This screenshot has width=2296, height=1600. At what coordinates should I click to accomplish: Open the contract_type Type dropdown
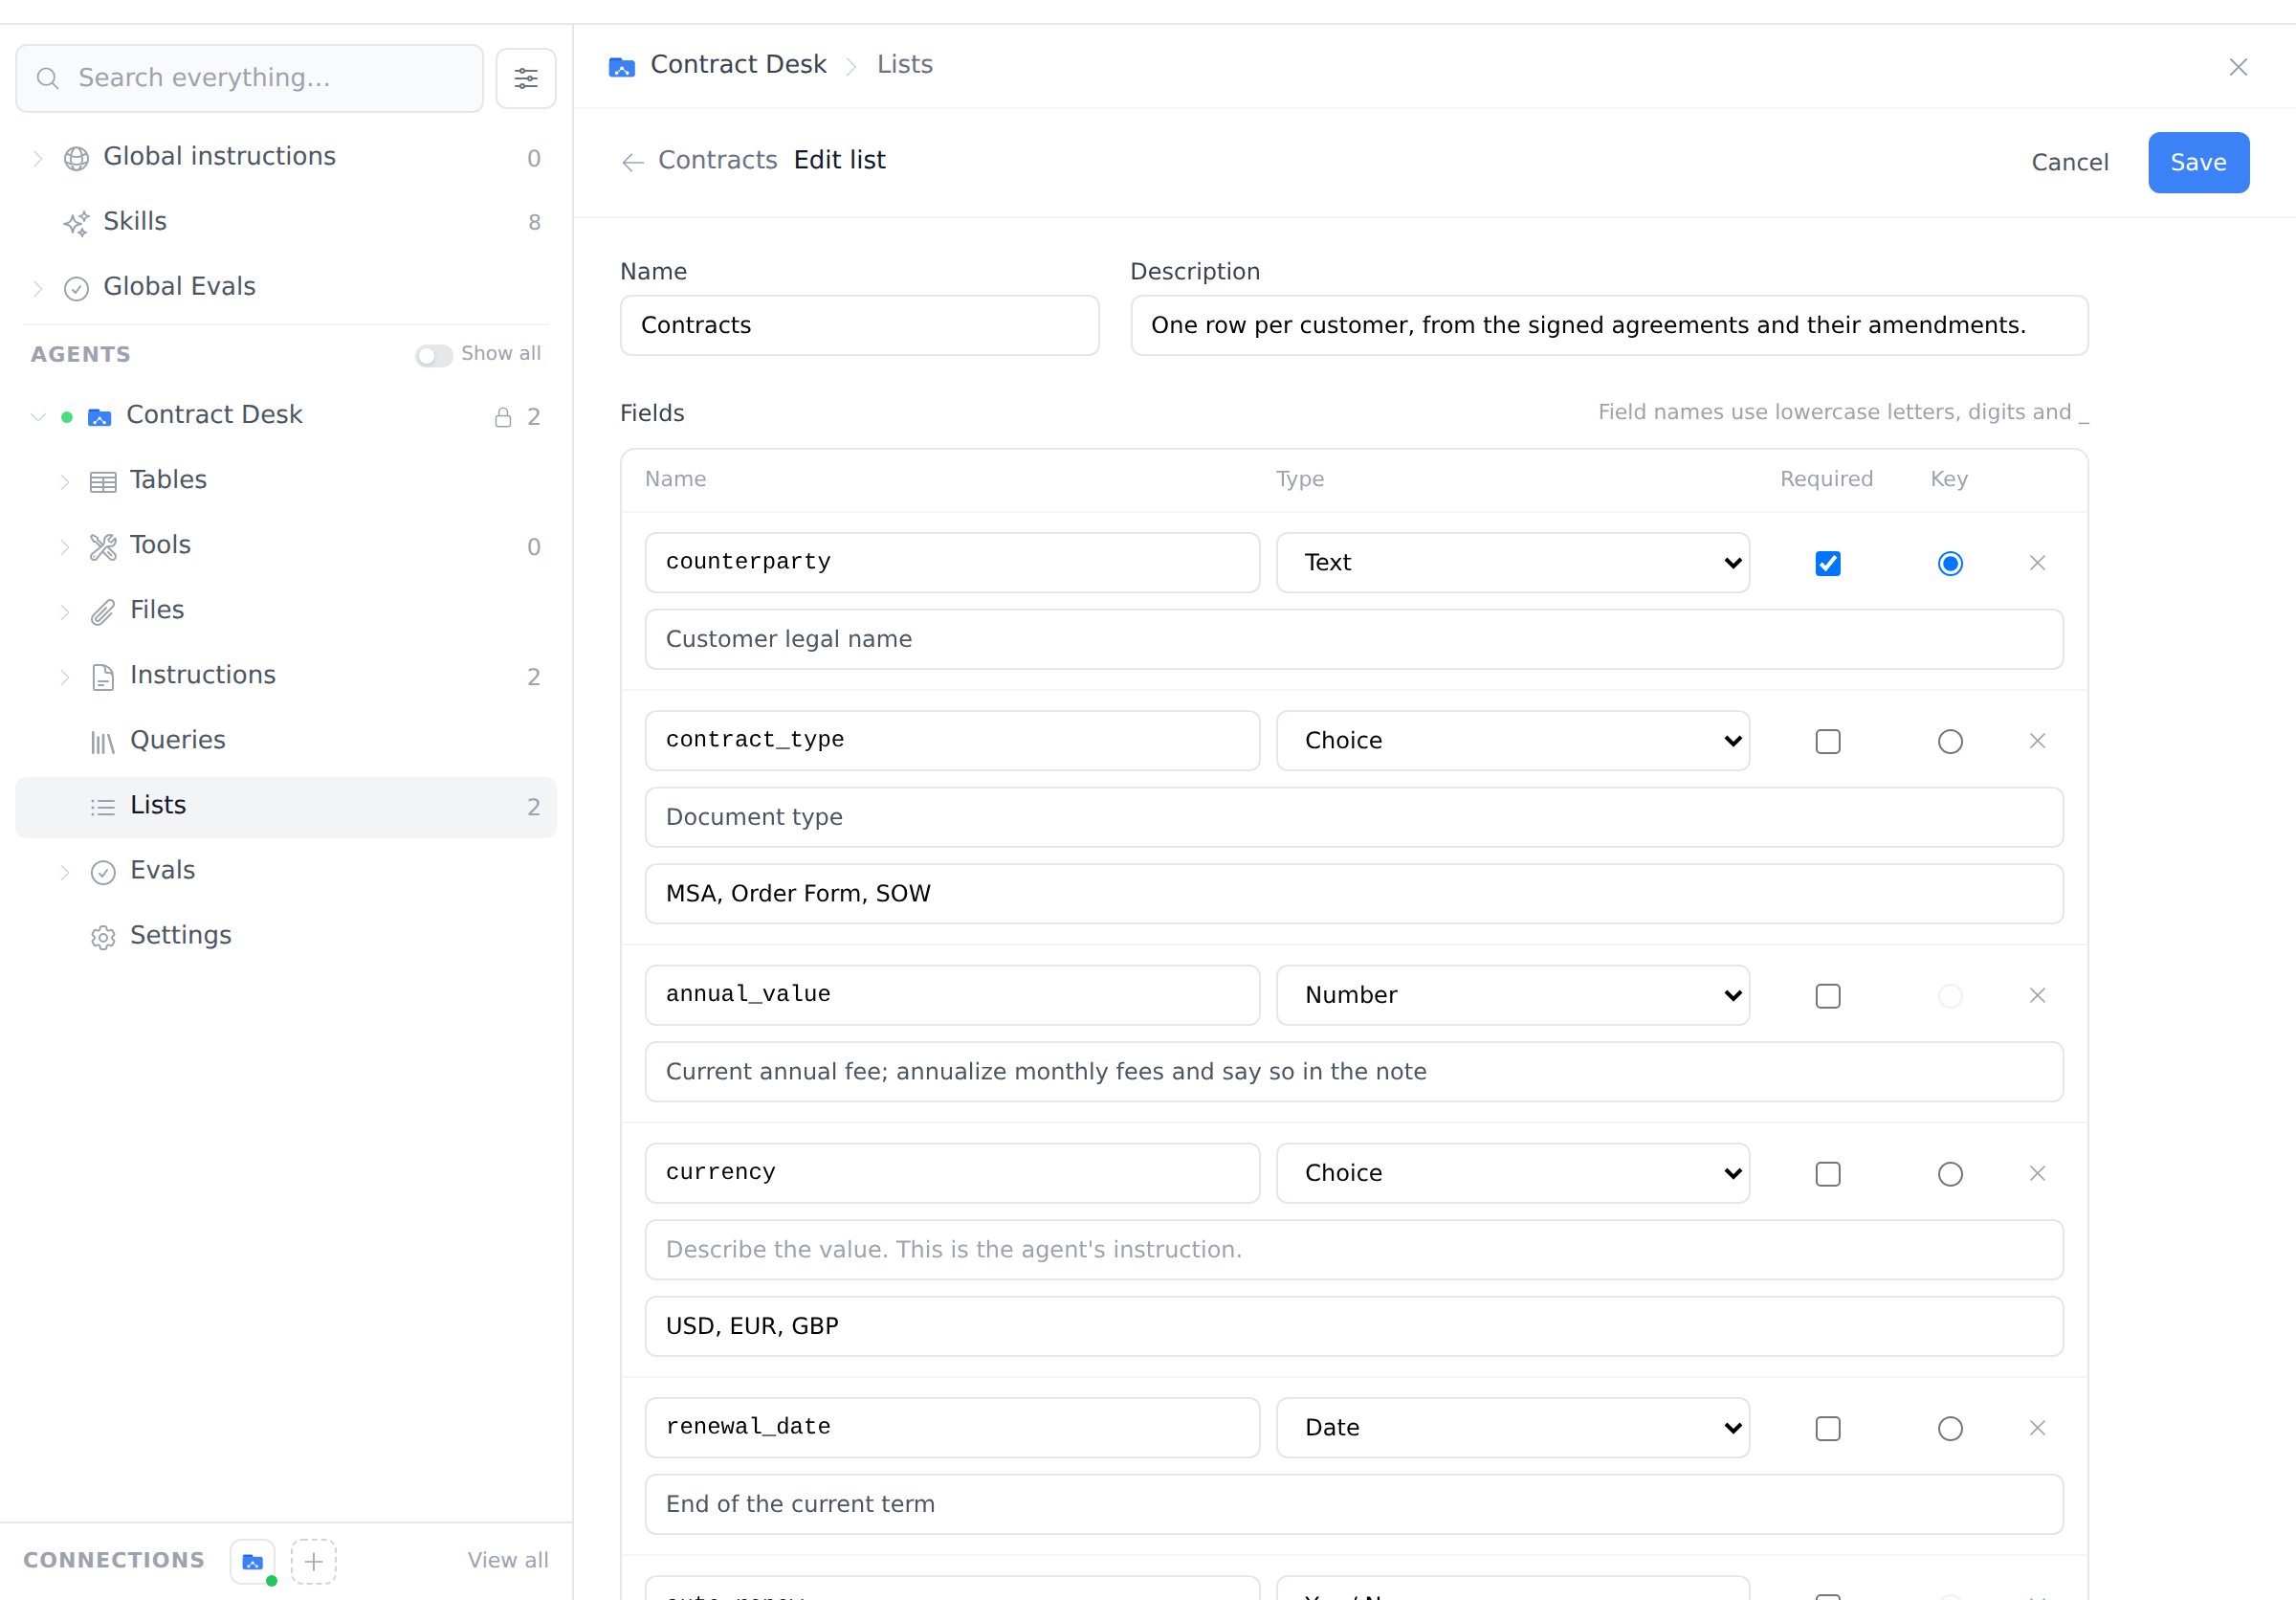[x=1513, y=741]
